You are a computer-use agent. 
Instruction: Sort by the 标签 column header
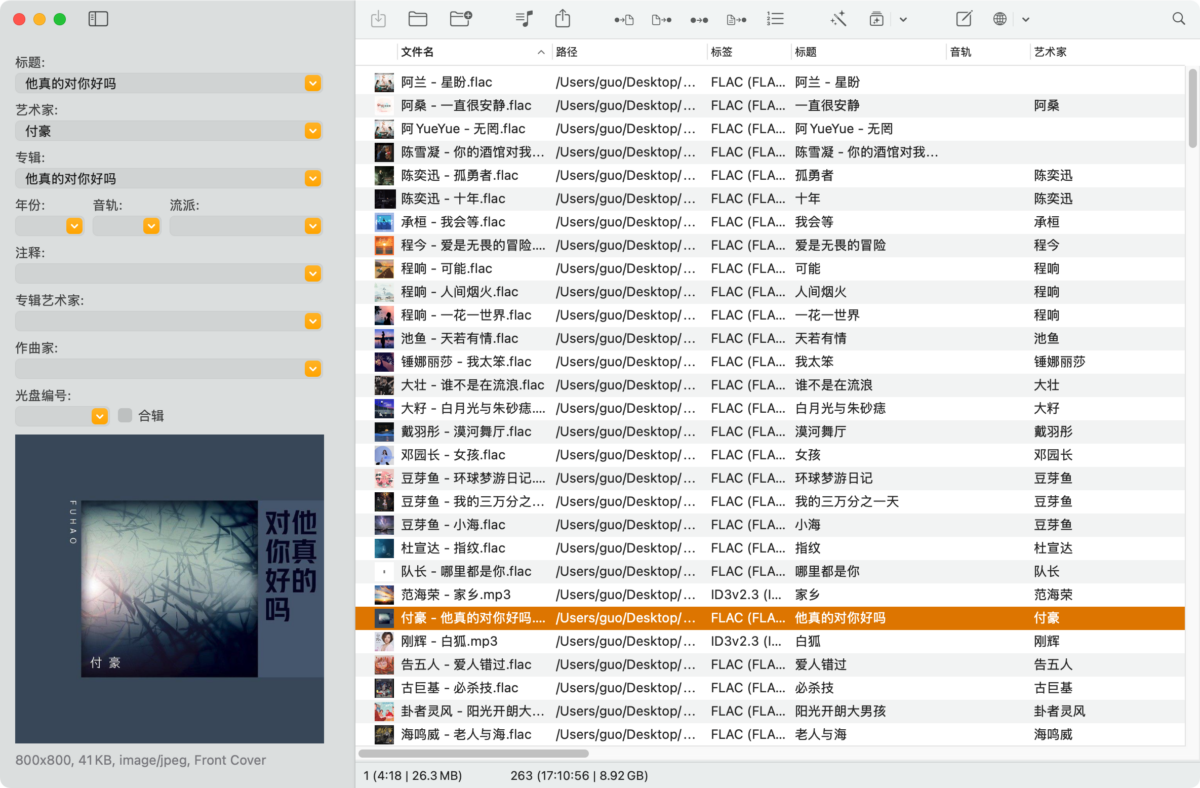pos(748,52)
